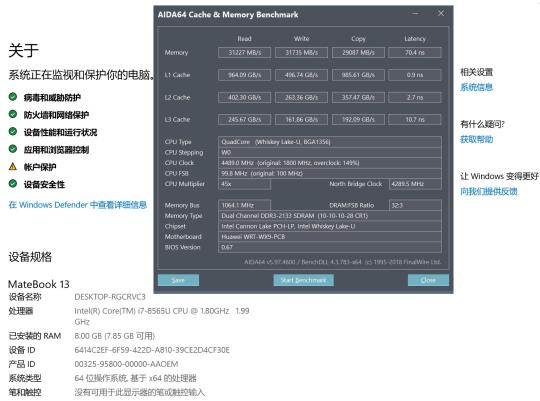Click CPU Multiplier field 45x
Screen dimensions: 540x401
coord(245,184)
